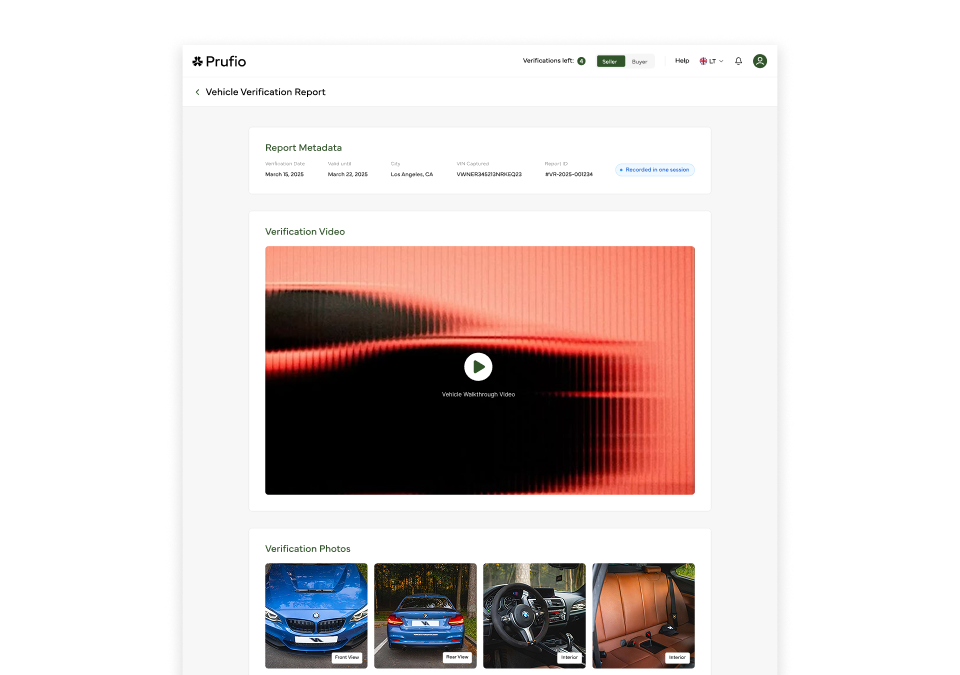Expand the LT language dropdown

pyautogui.click(x=716, y=61)
